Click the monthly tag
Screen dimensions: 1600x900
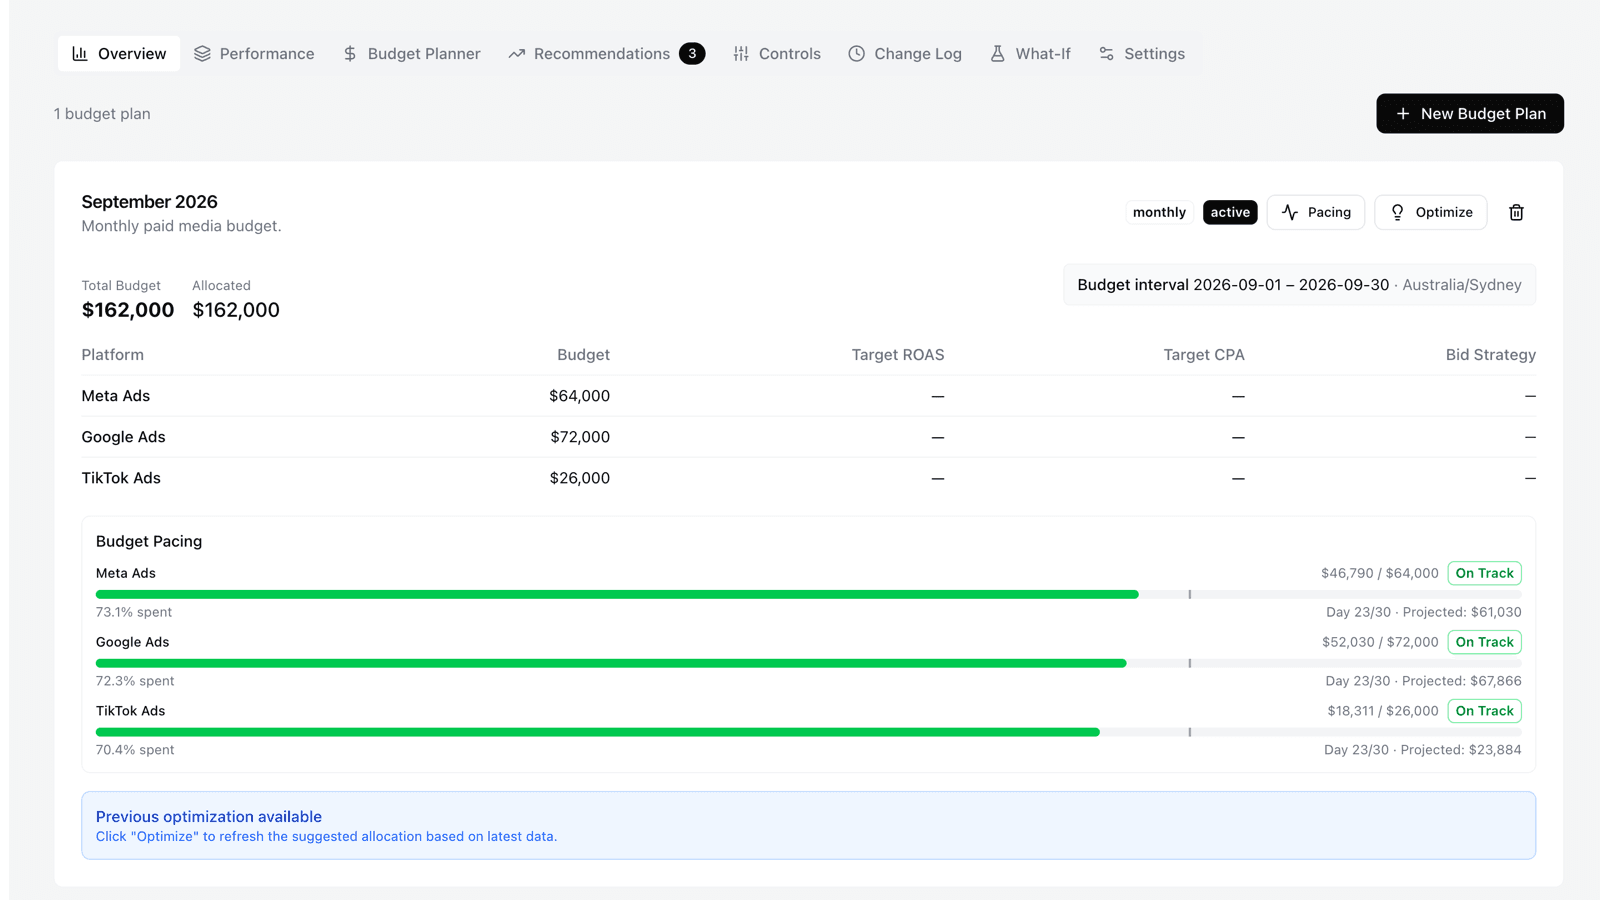1159,212
